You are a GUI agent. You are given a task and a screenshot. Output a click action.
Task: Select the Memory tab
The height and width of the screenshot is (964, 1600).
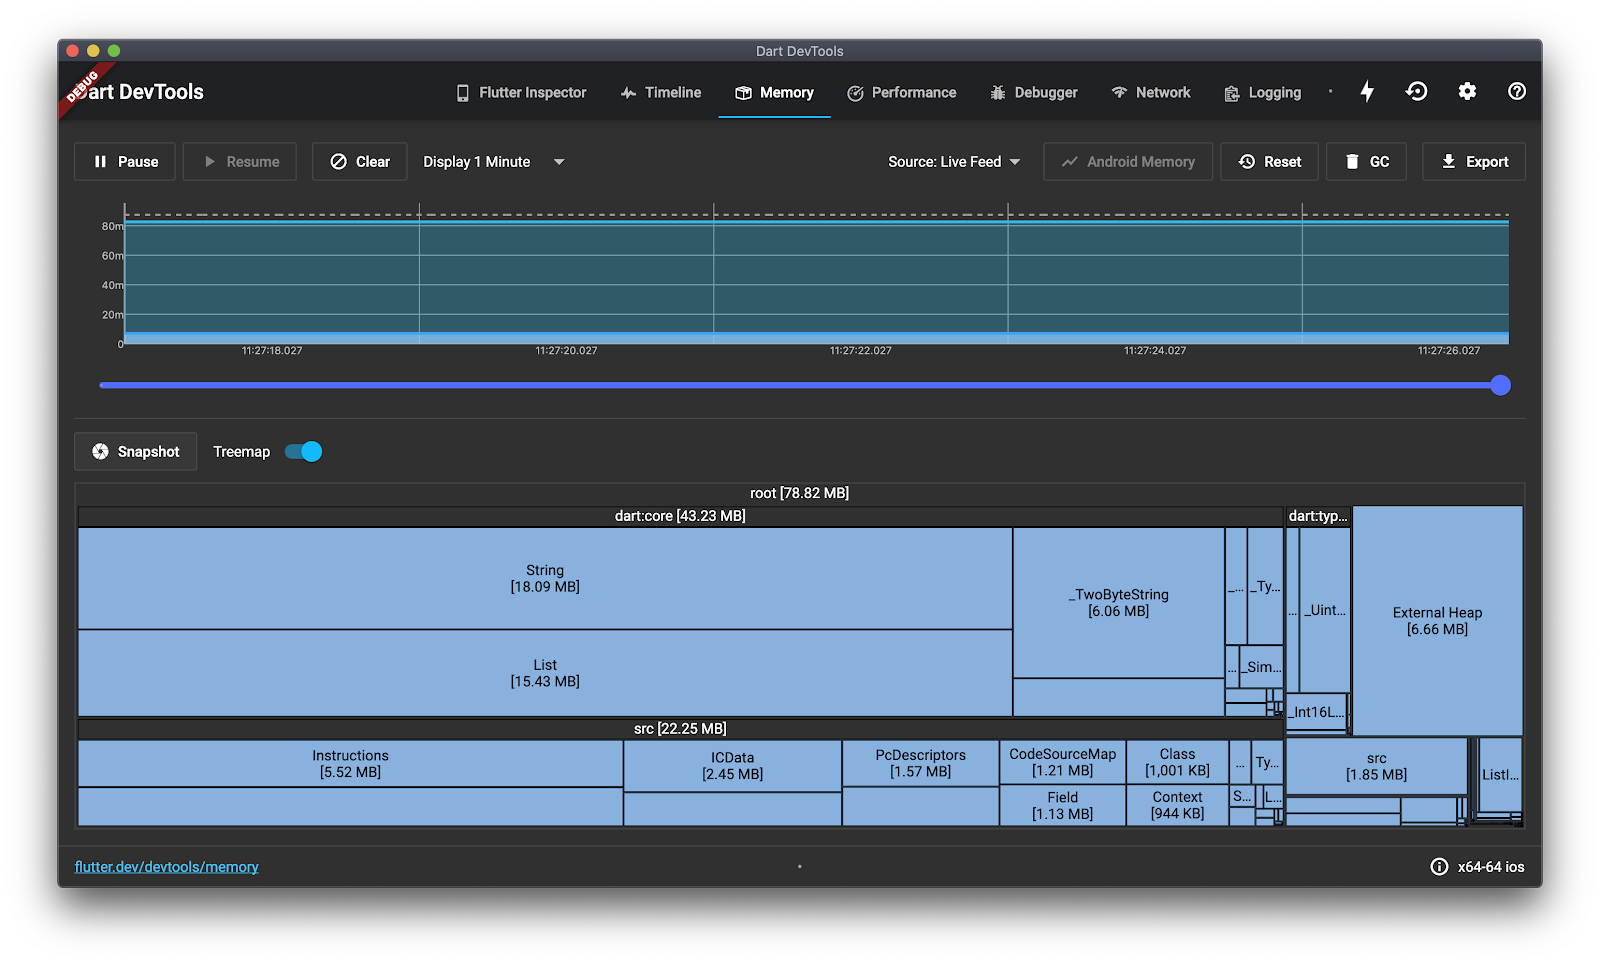pyautogui.click(x=775, y=93)
